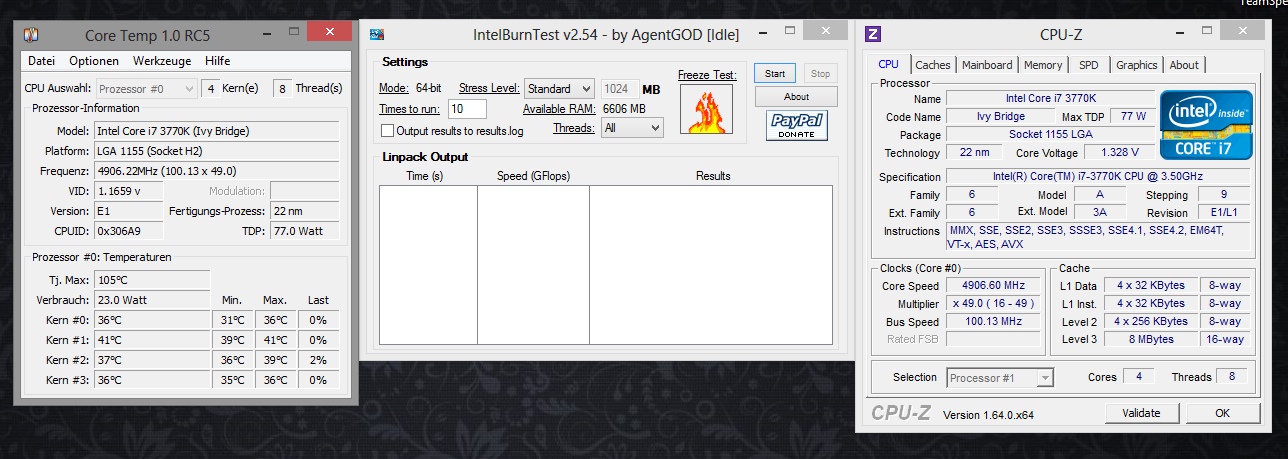Screen dimensions: 1288x459
Task: Click the VID value 1.1659 v
Action: (128, 191)
